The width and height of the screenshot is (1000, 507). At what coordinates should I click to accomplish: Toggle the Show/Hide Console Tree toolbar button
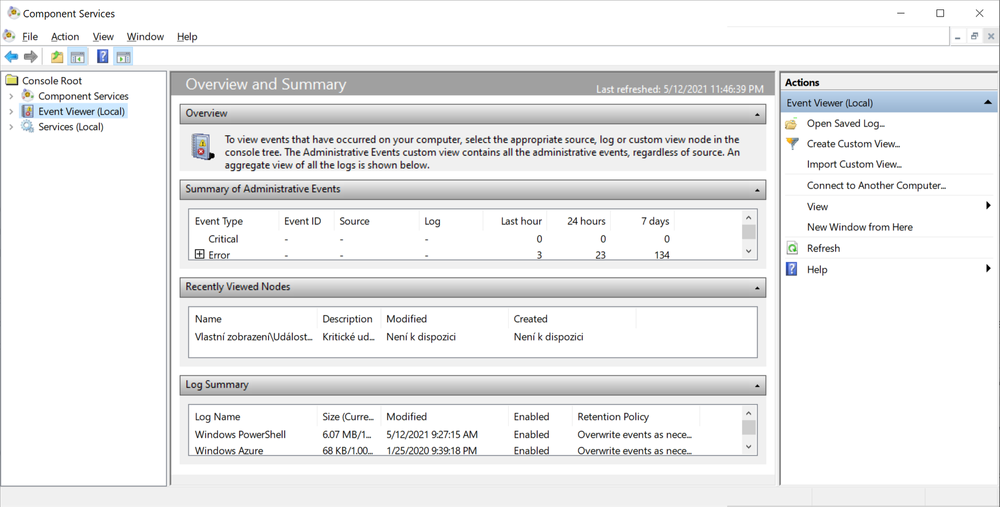coord(77,57)
